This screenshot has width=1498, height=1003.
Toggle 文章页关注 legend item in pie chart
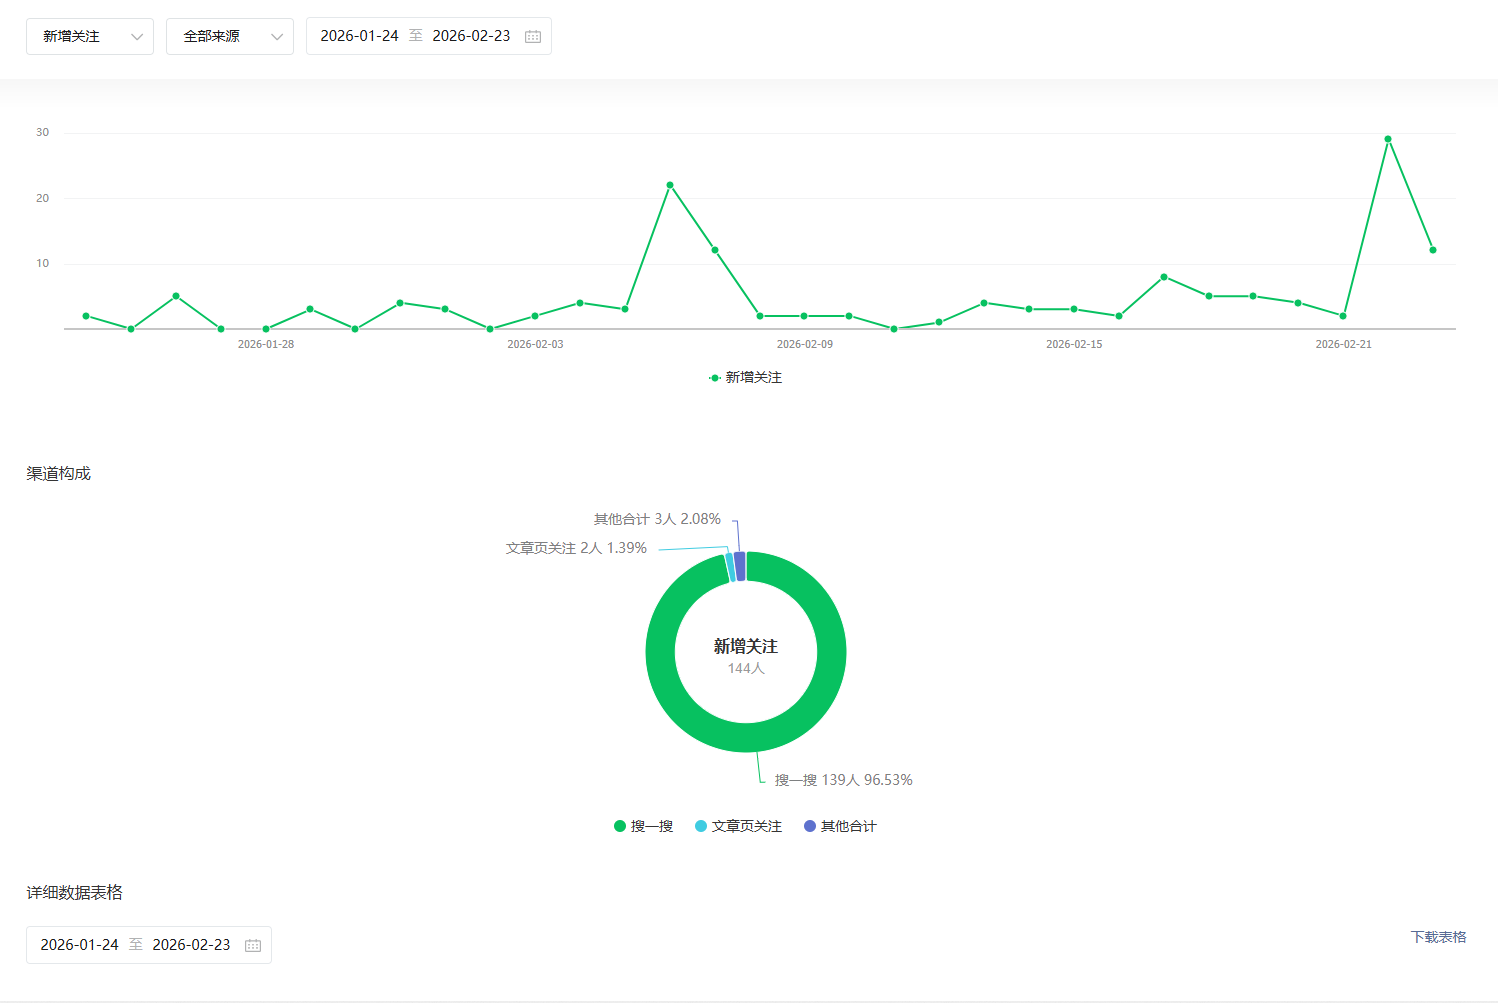[738, 826]
